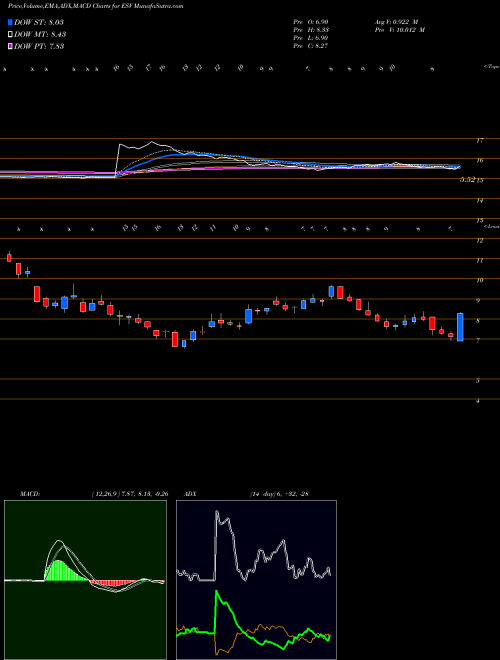The width and height of the screenshot is (500, 660).
Task: Click the price axis label 10
Action: (x=479, y=280)
